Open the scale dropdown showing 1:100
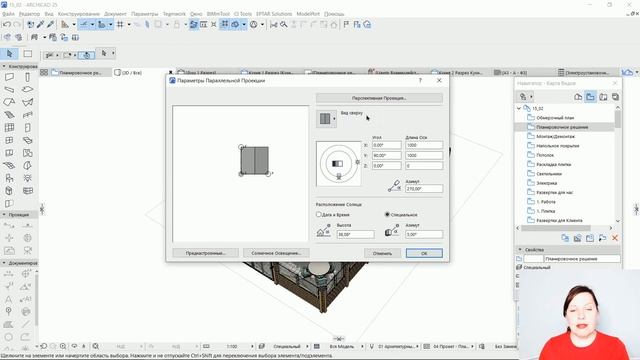 click(x=252, y=346)
